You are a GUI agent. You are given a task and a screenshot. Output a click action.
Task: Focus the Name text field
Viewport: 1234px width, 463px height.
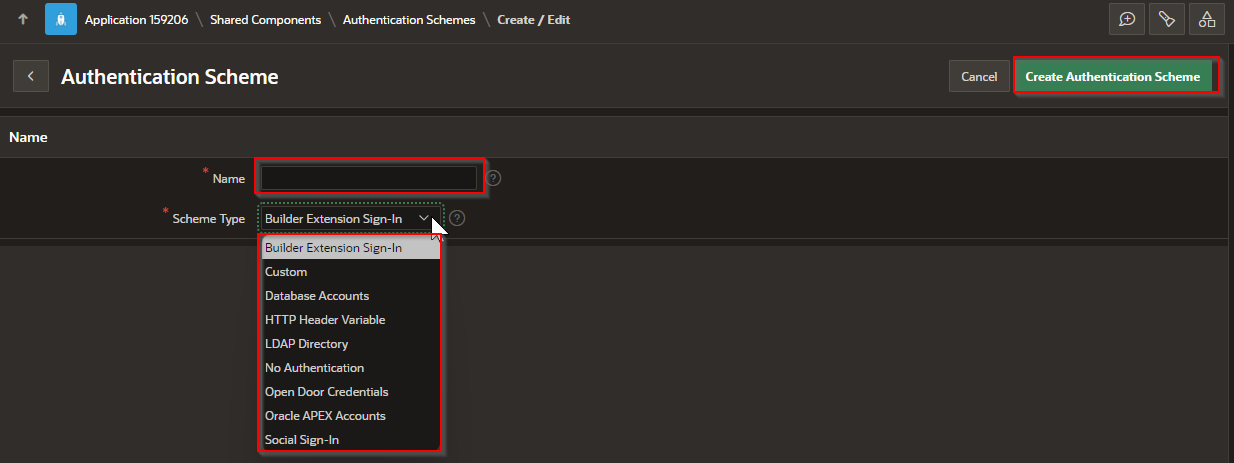click(369, 178)
